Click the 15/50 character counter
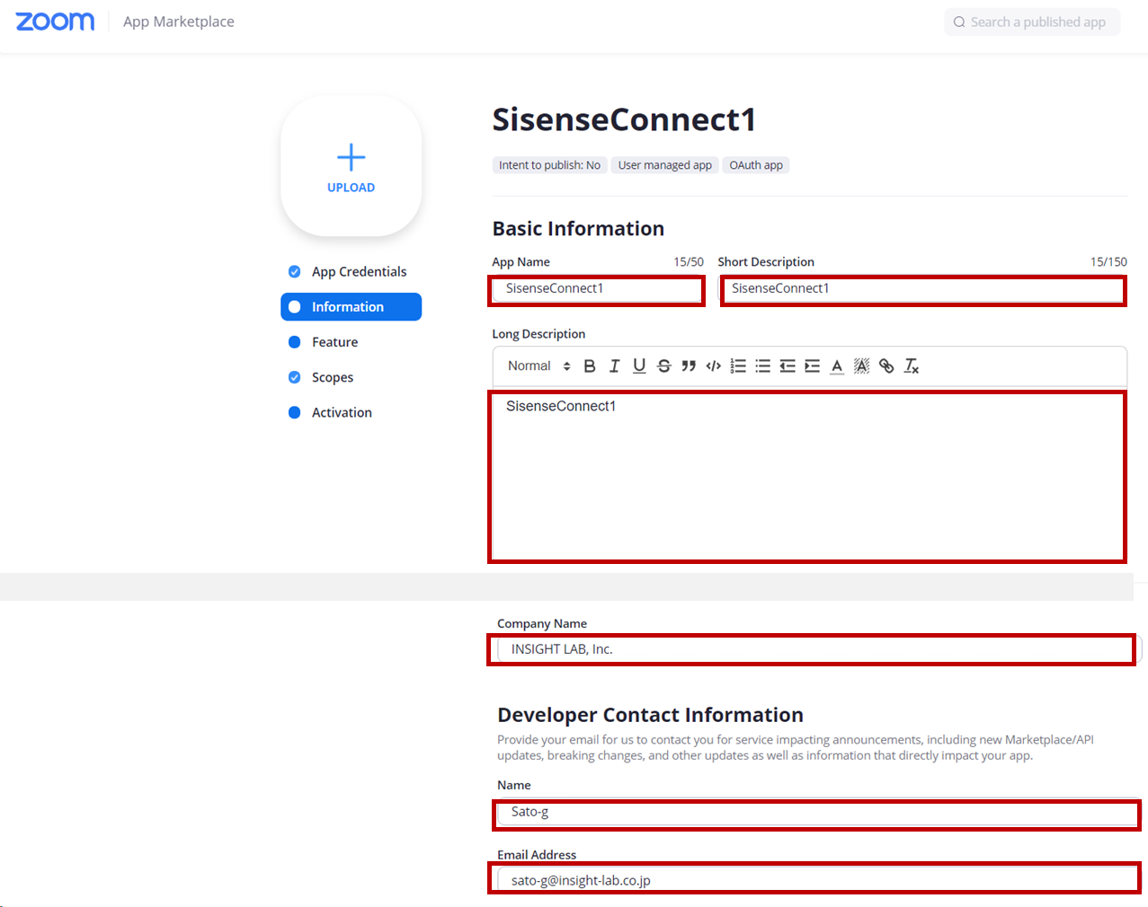The image size is (1148, 907). tap(688, 262)
